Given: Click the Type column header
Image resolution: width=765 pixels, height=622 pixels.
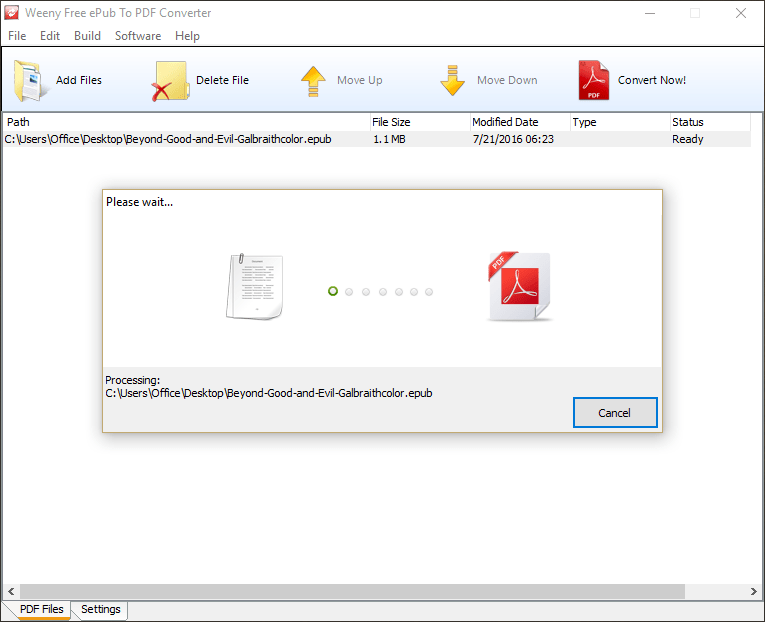Looking at the screenshot, I should click(620, 122).
